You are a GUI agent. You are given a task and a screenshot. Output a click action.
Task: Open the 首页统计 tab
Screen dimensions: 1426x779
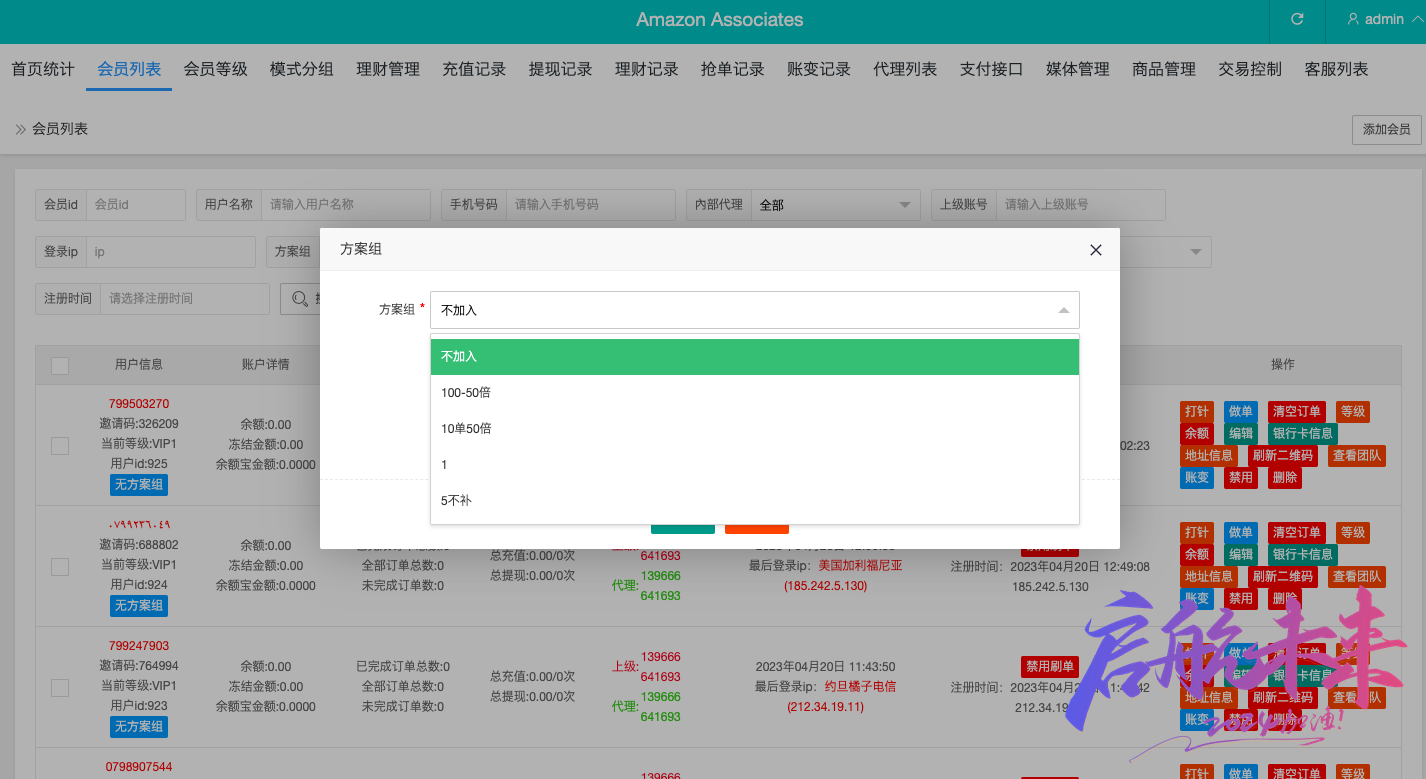click(43, 69)
